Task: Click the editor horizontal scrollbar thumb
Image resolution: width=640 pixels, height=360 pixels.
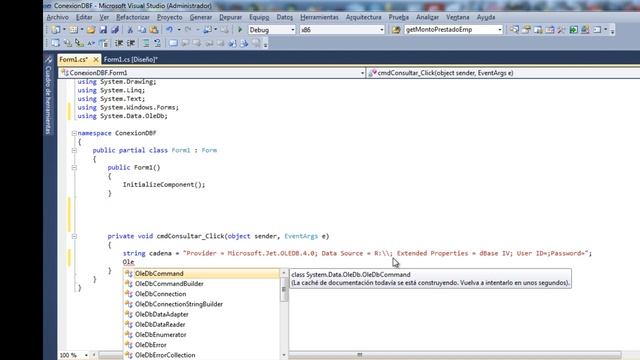Action: pos(360,355)
